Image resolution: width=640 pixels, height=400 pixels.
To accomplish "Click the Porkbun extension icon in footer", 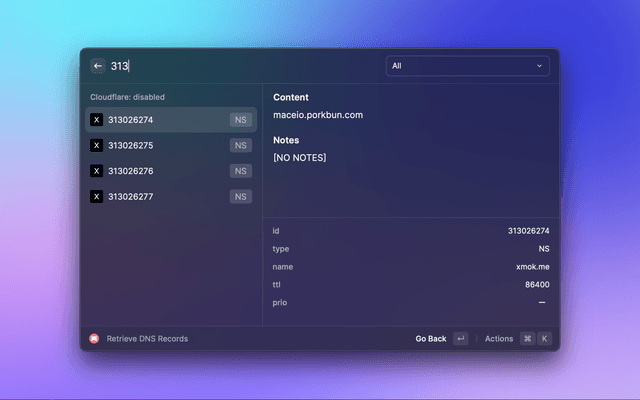I will [x=95, y=339].
